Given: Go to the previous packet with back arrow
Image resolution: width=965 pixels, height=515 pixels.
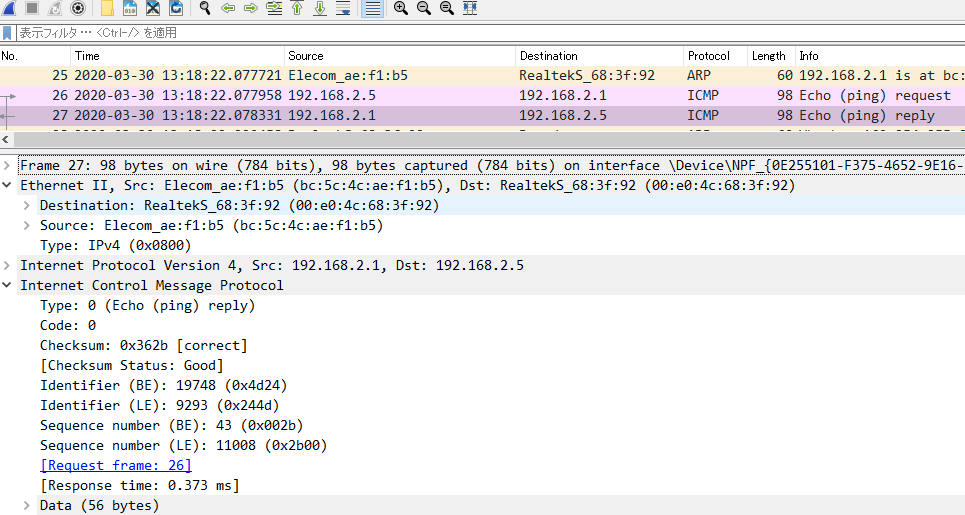Looking at the screenshot, I should (228, 8).
